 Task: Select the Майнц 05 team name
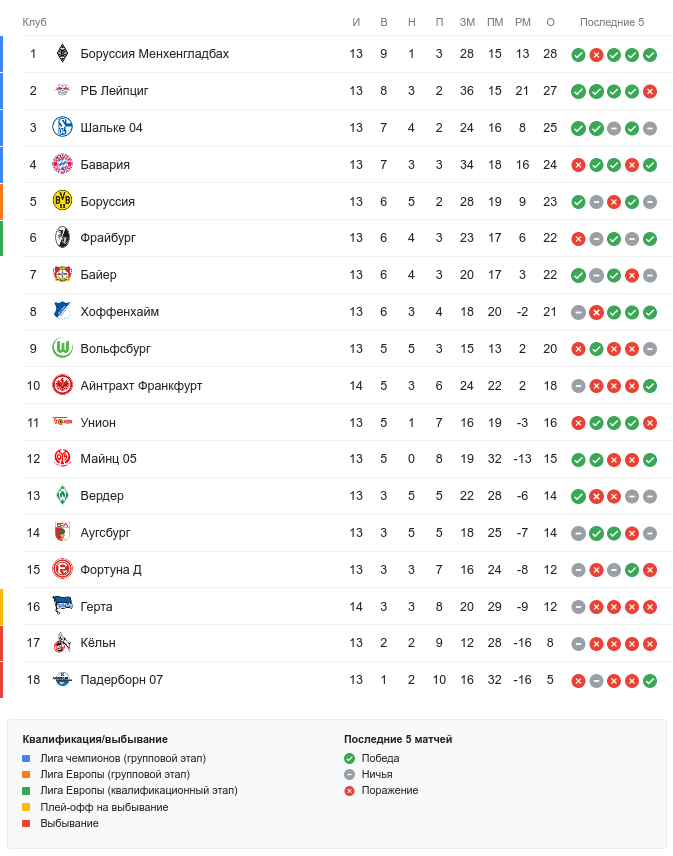pos(108,459)
